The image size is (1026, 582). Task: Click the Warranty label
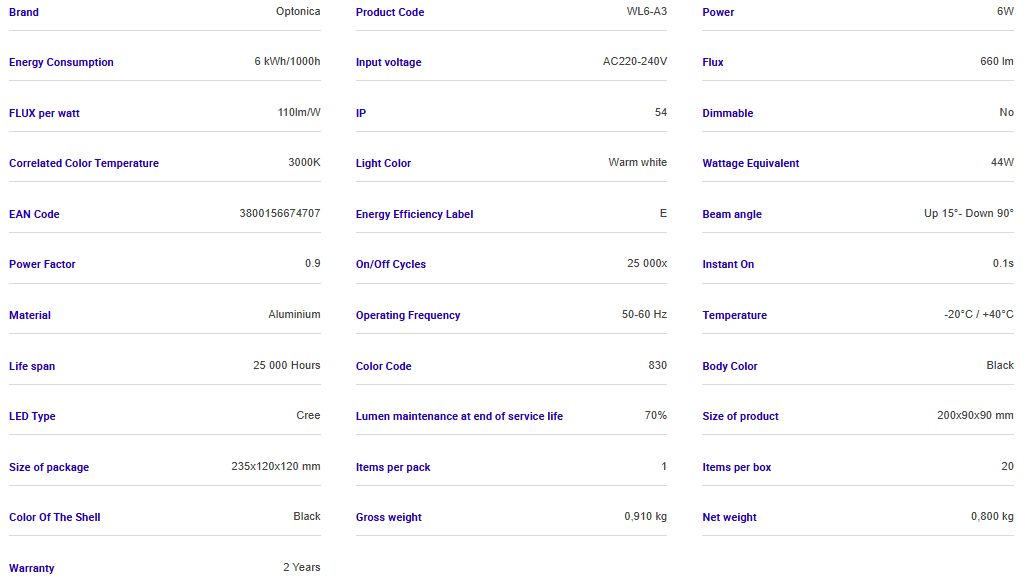pyautogui.click(x=32, y=568)
